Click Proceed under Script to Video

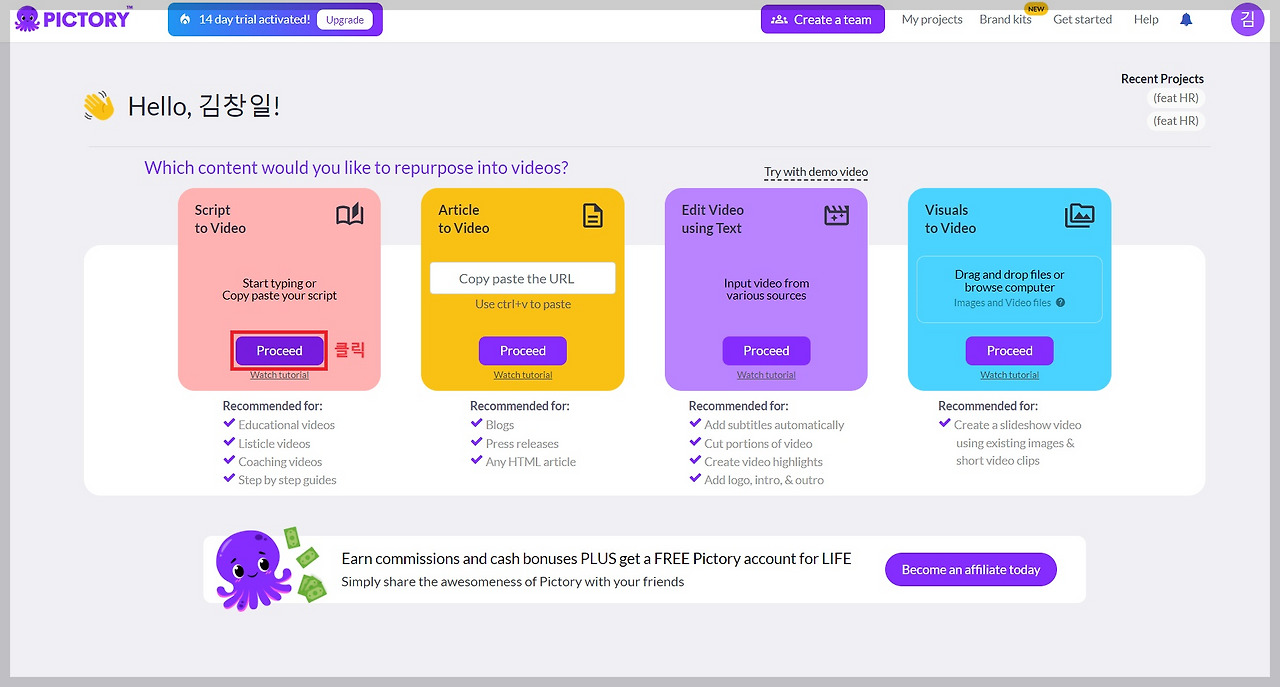click(x=279, y=351)
